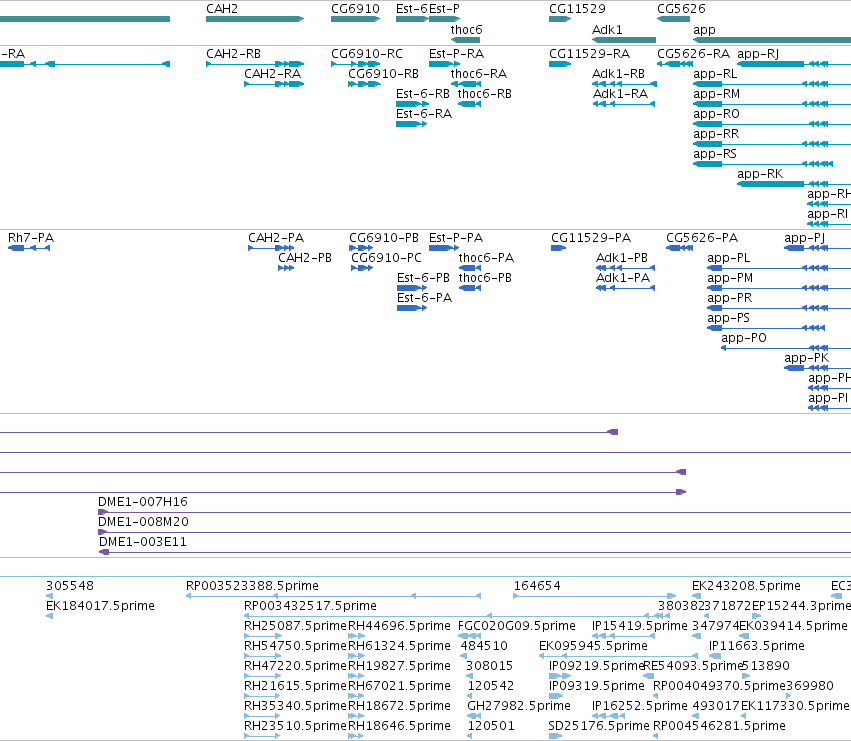The image size is (851, 741).
Task: Open EST RH44696.5prime
Action: click(356, 636)
